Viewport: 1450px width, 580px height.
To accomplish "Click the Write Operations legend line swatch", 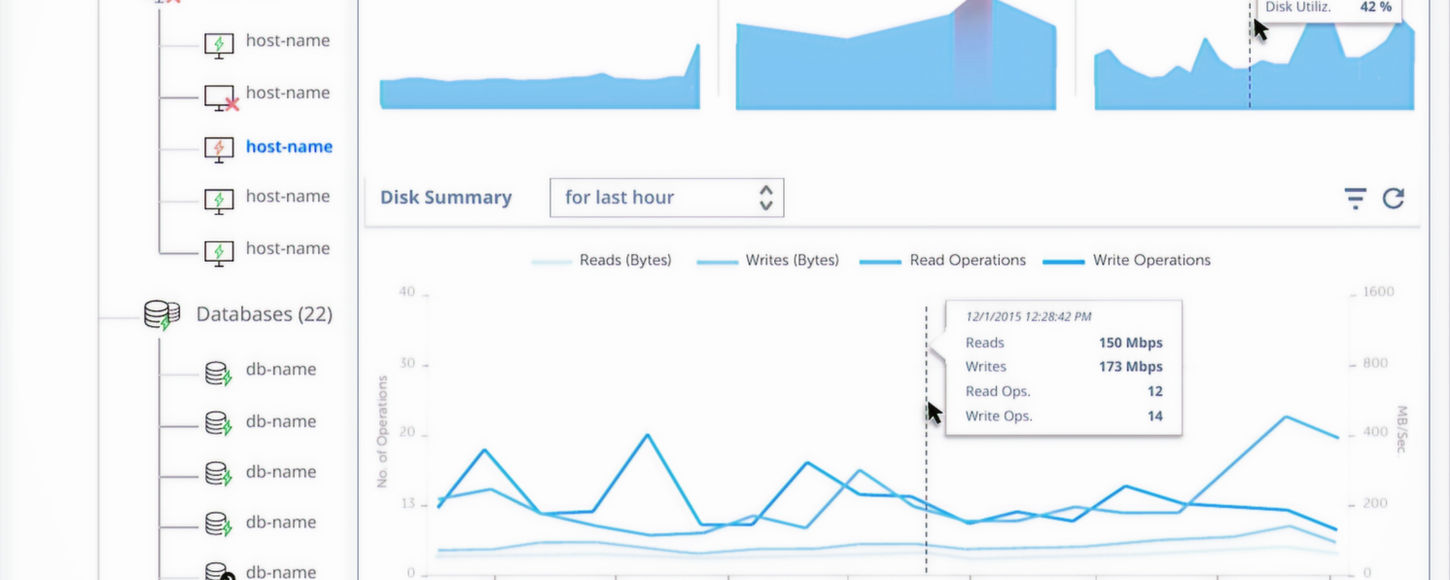I will coord(1064,261).
